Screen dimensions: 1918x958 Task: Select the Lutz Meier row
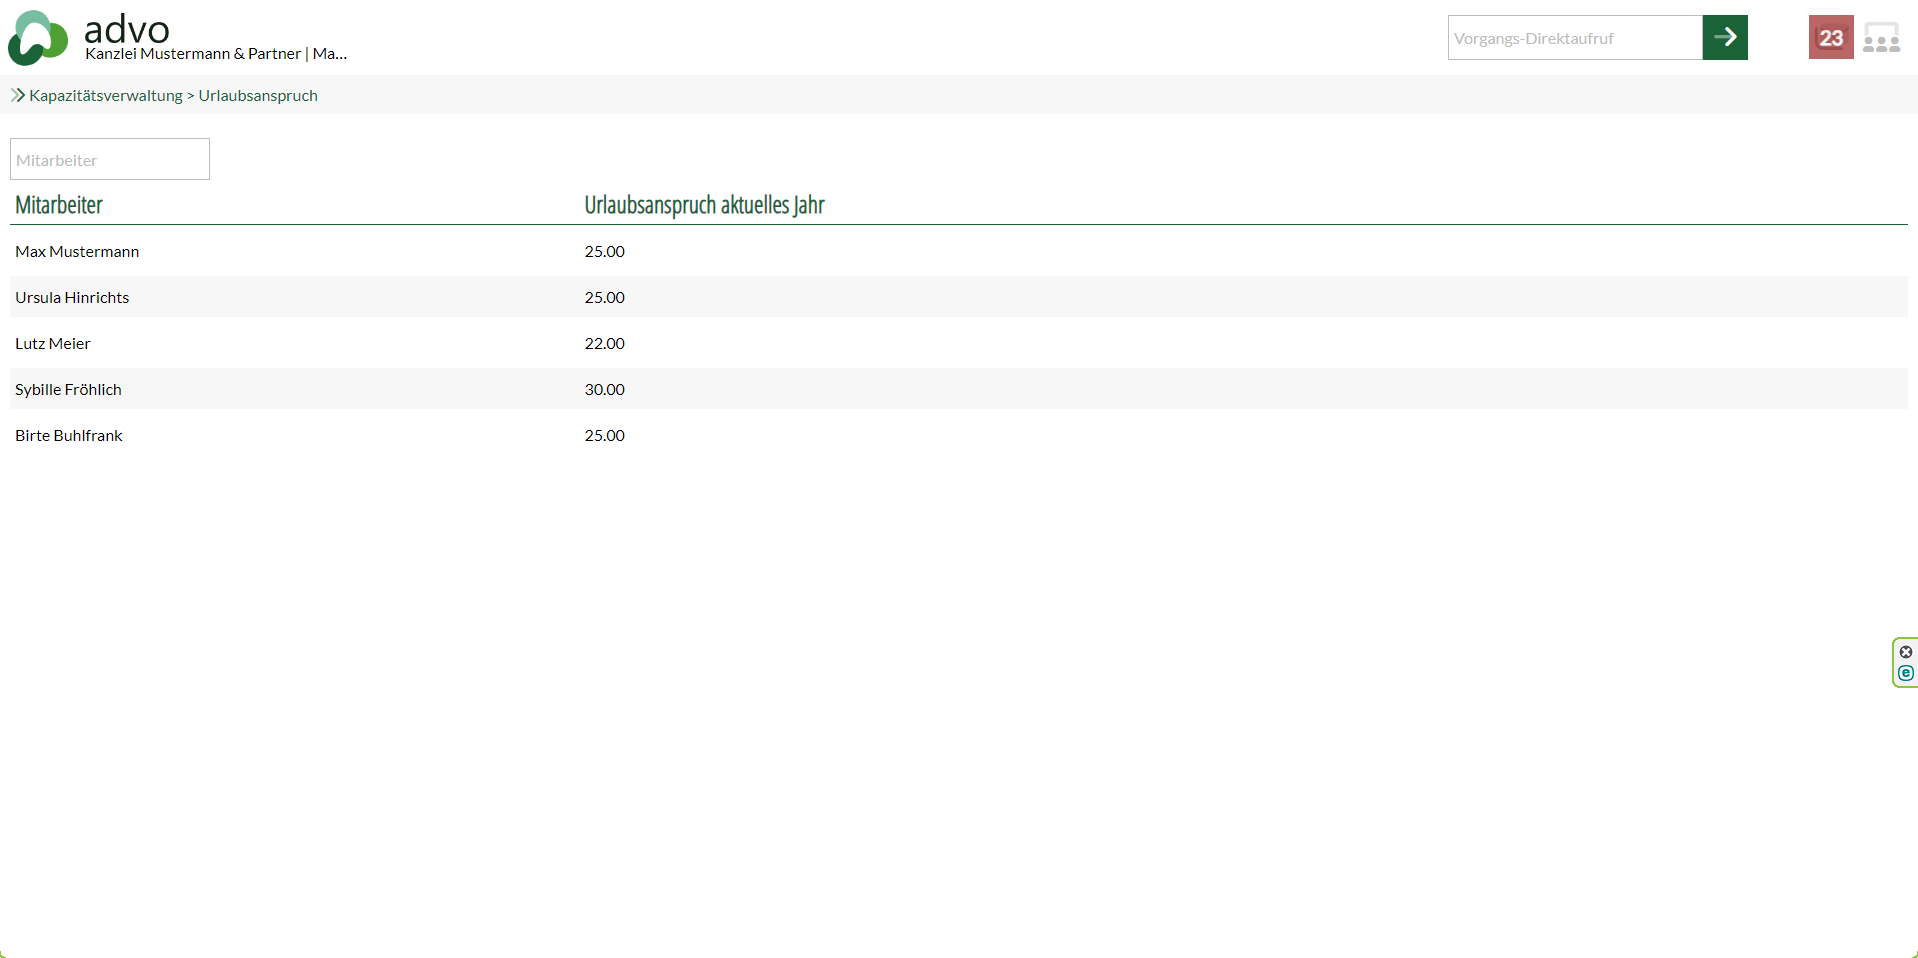pos(53,344)
